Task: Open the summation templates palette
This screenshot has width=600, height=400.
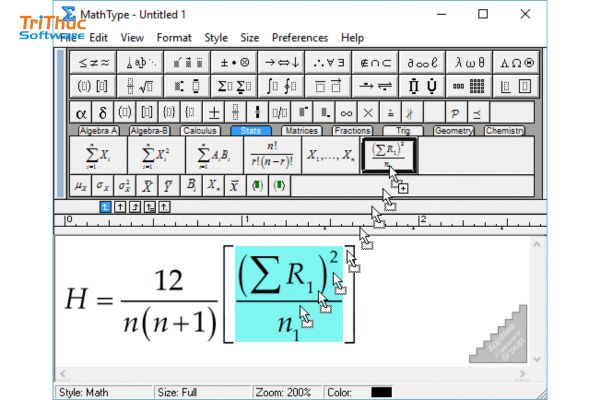Action: coord(234,86)
